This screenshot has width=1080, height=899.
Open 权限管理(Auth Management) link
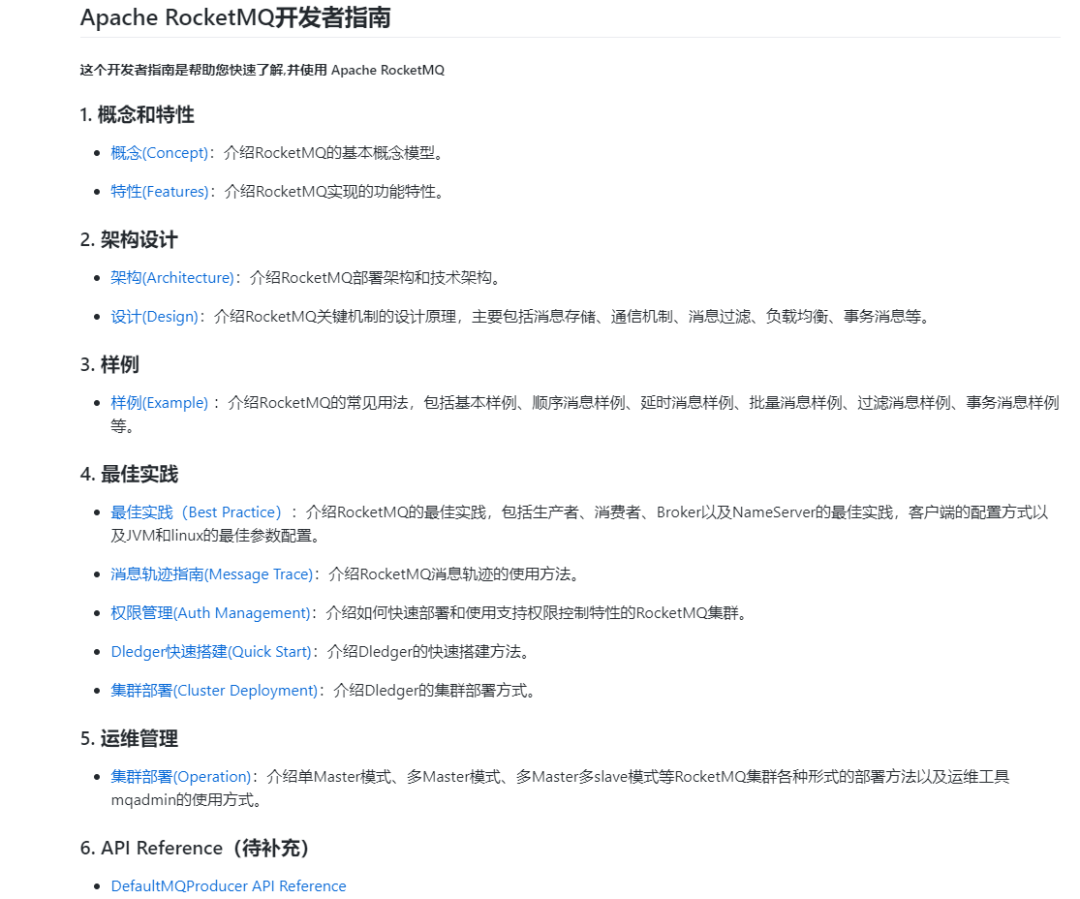click(210, 613)
